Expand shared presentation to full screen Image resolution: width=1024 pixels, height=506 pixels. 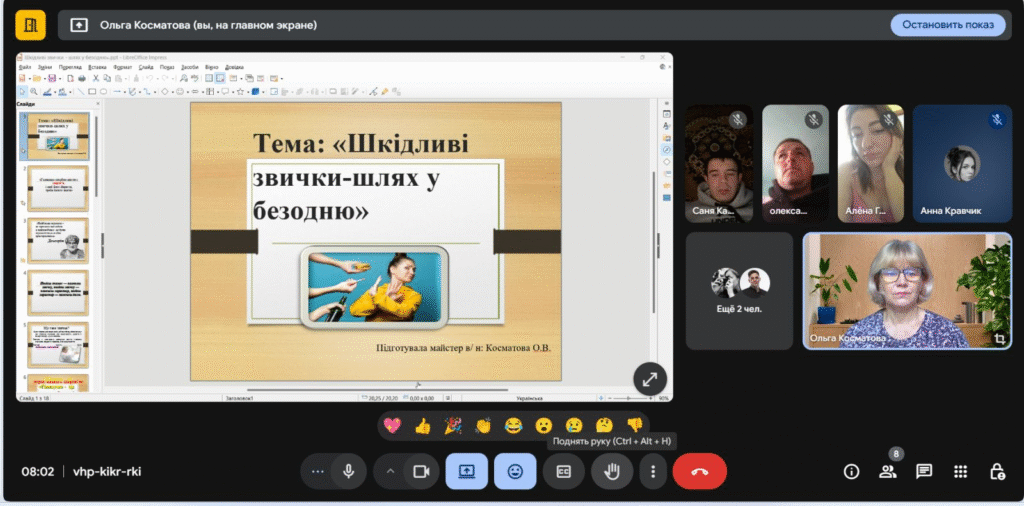pyautogui.click(x=650, y=379)
